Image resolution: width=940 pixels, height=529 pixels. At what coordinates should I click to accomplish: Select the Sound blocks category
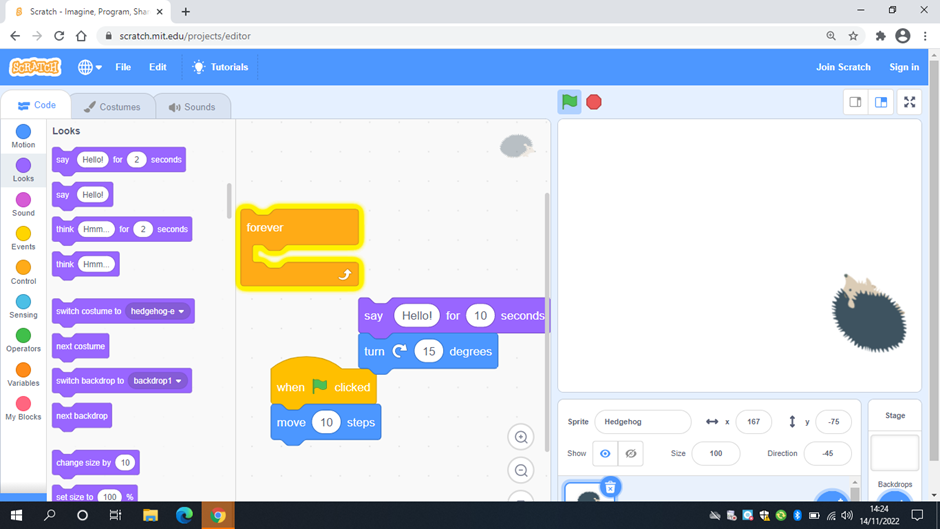(x=23, y=204)
